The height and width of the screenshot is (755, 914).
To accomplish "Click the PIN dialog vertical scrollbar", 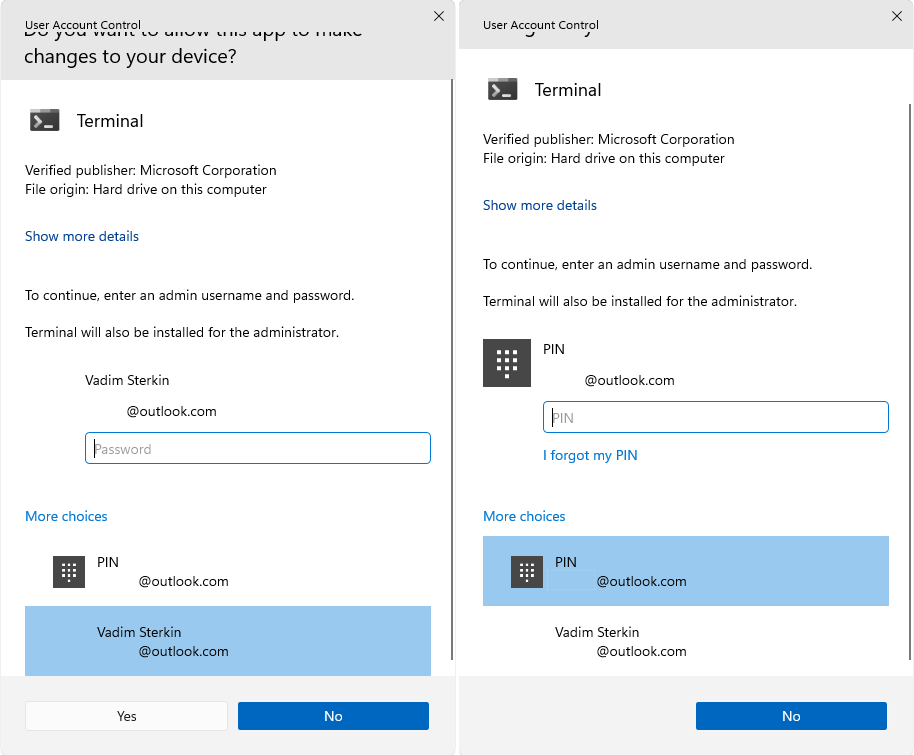I will tap(910, 382).
